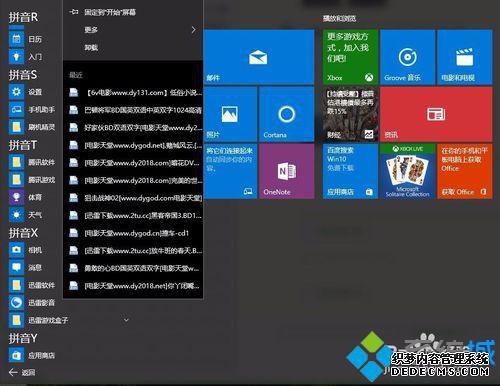Open the Movies & TV (电影和电视) tile

[465, 57]
